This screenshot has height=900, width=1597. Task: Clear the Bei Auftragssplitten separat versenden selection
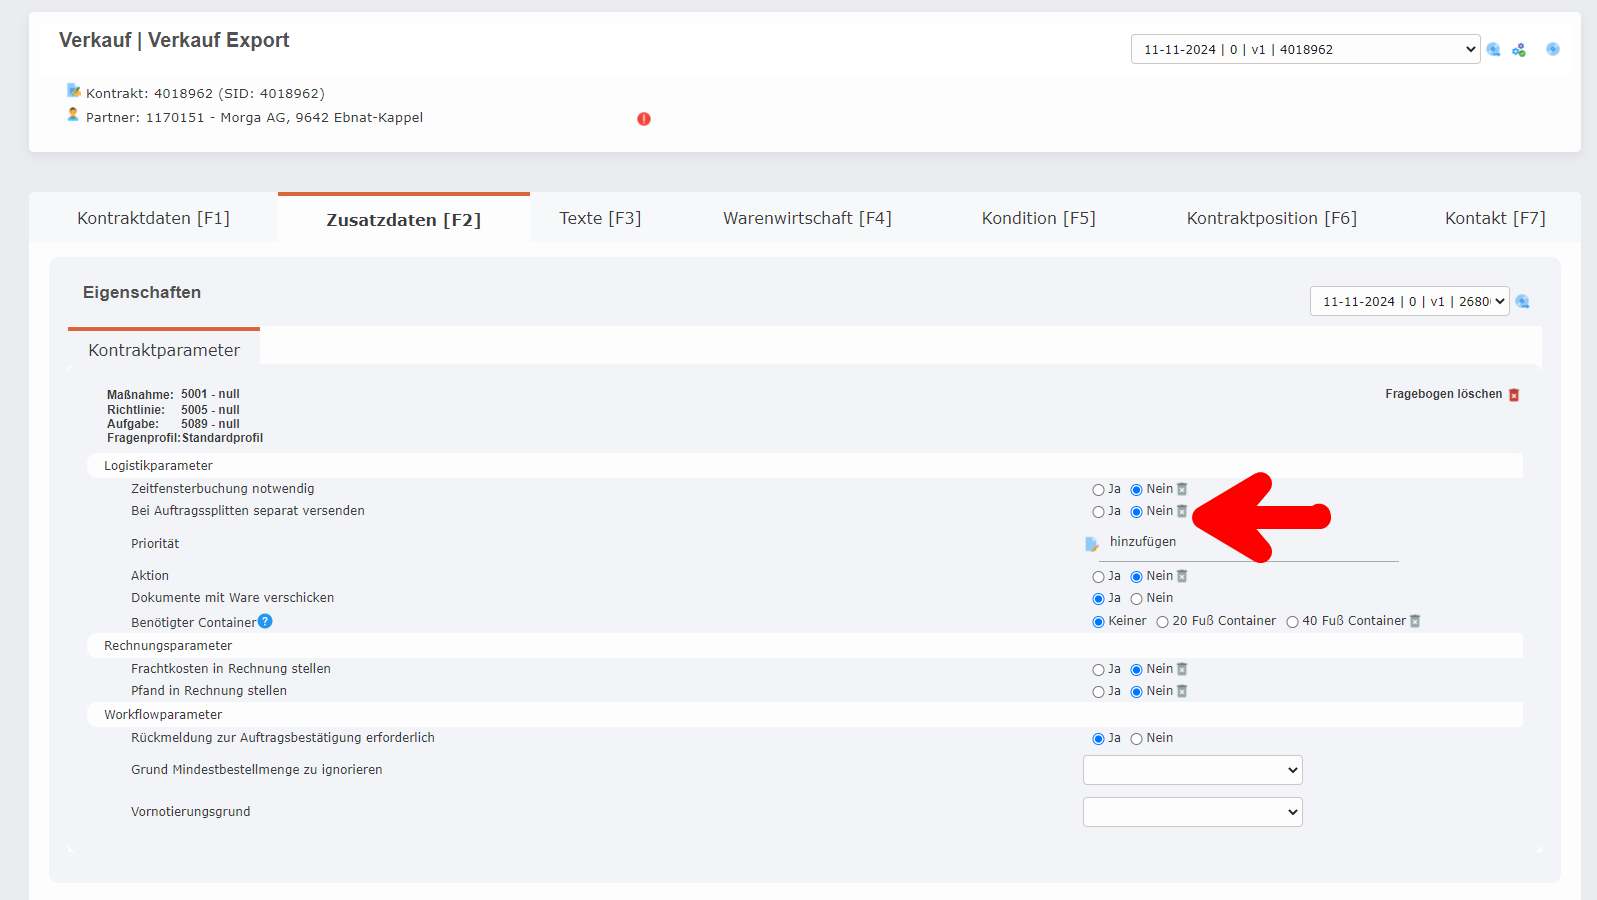pos(1182,511)
